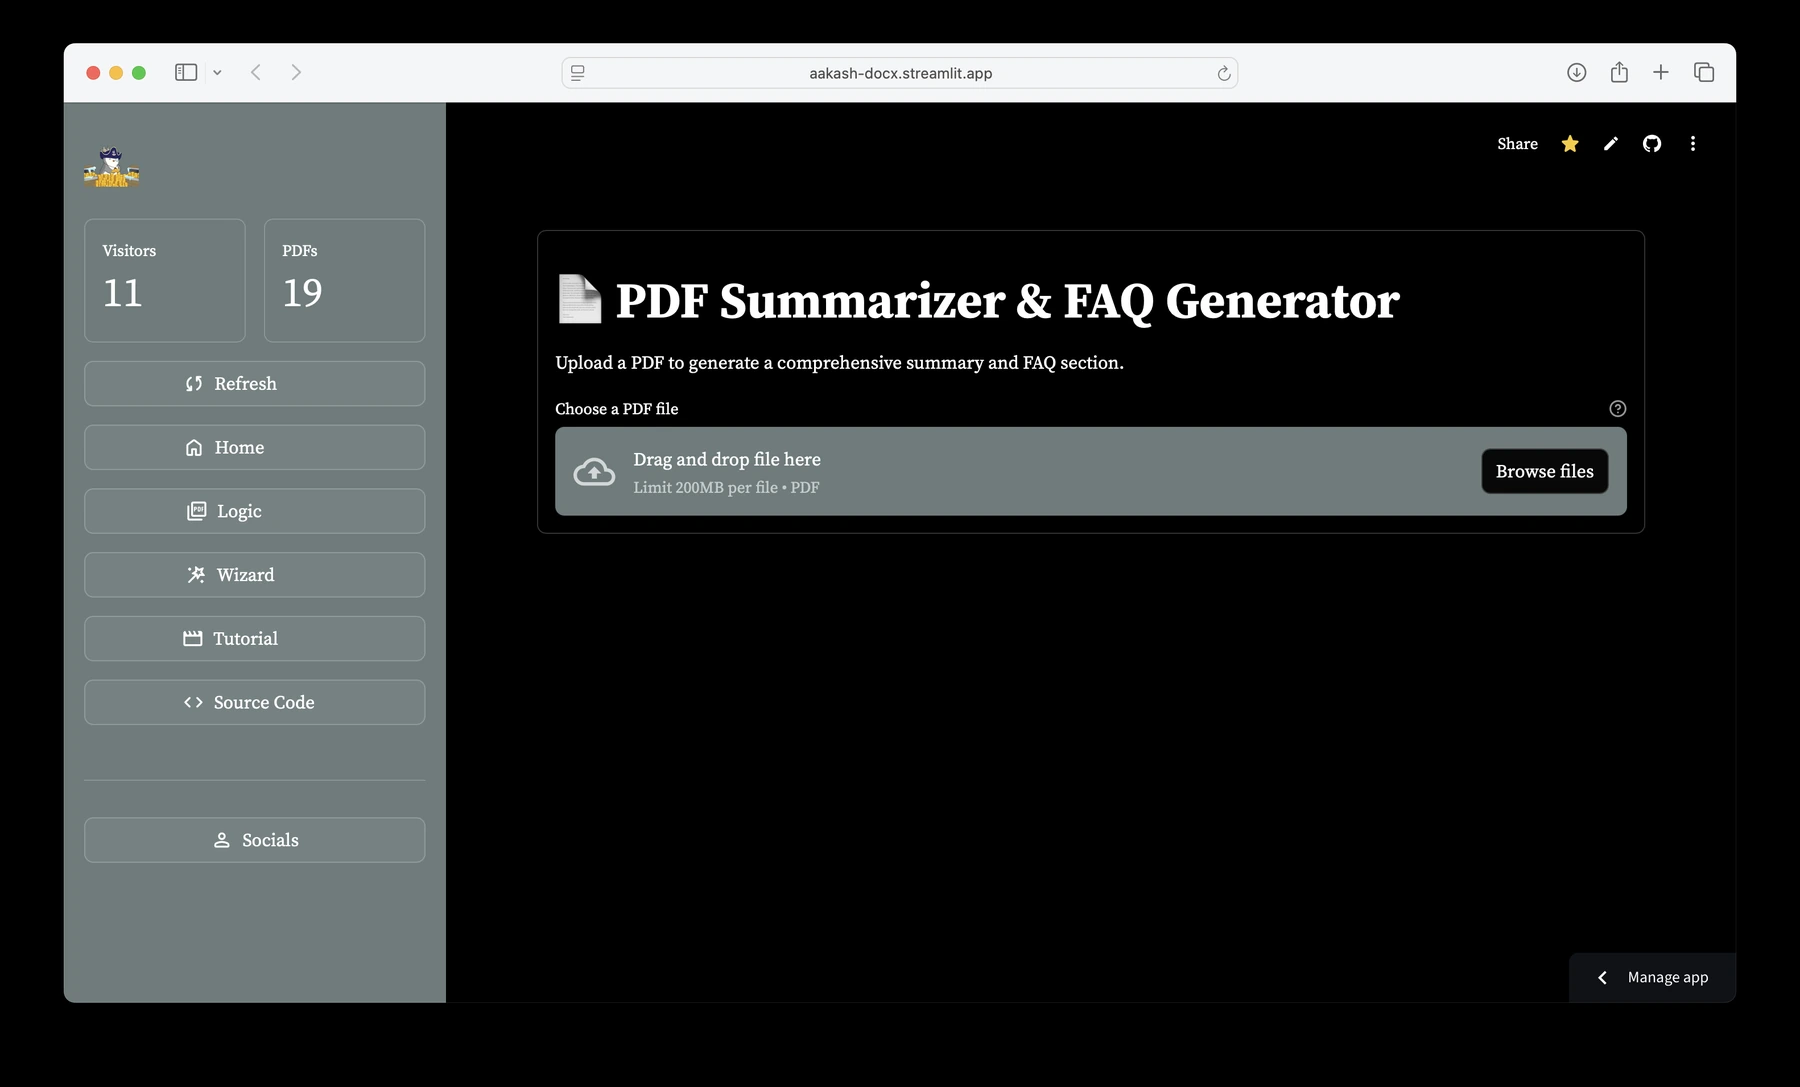
Task: Go forward to the next page
Action: tap(296, 72)
